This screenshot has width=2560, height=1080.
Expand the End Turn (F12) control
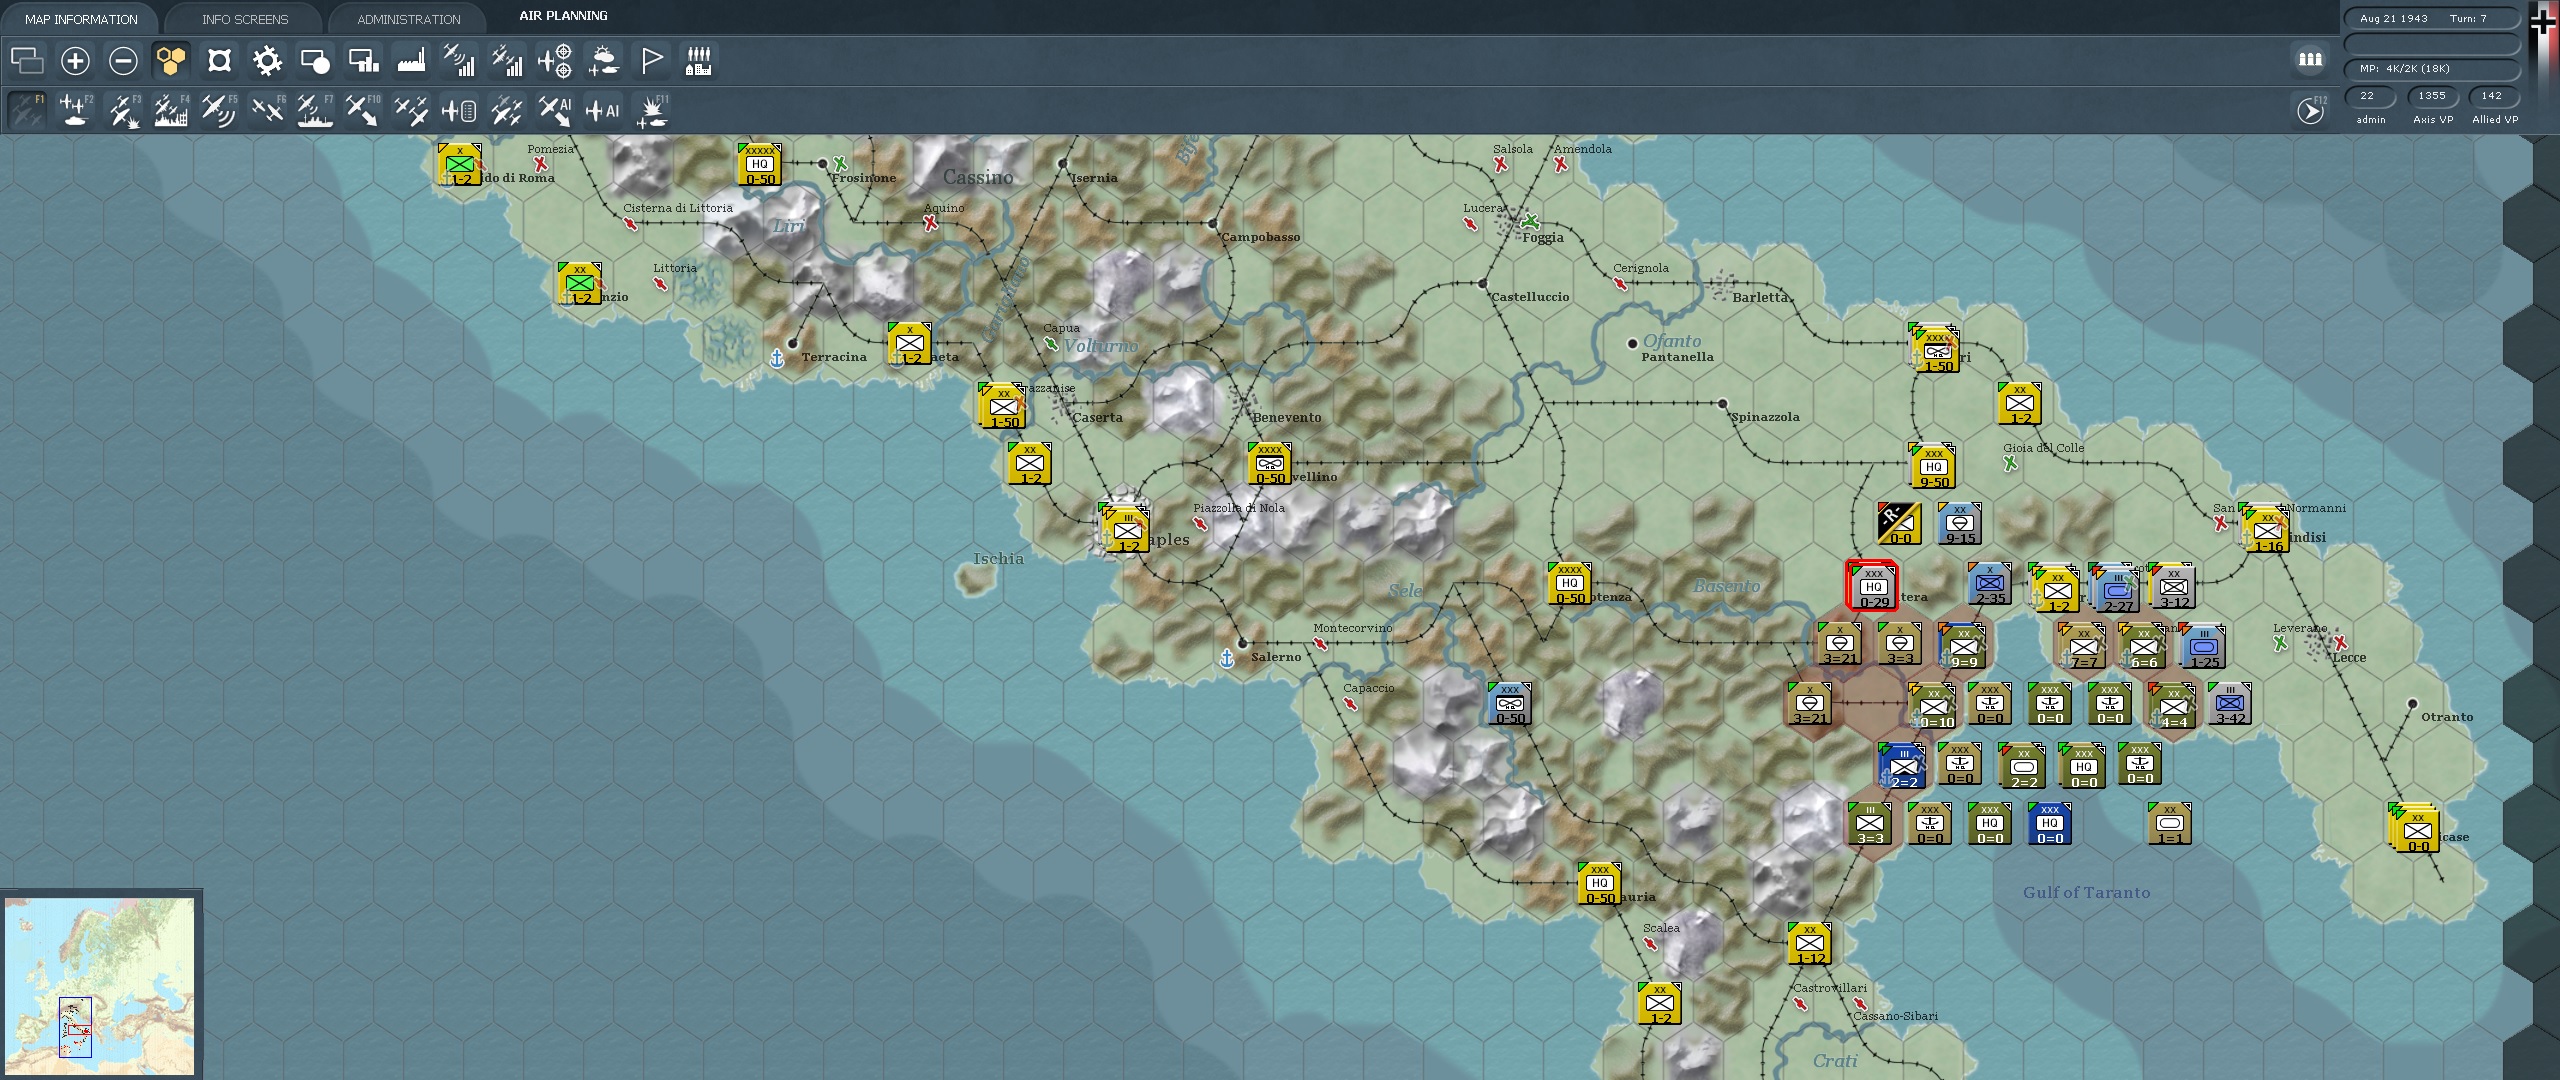point(2310,111)
